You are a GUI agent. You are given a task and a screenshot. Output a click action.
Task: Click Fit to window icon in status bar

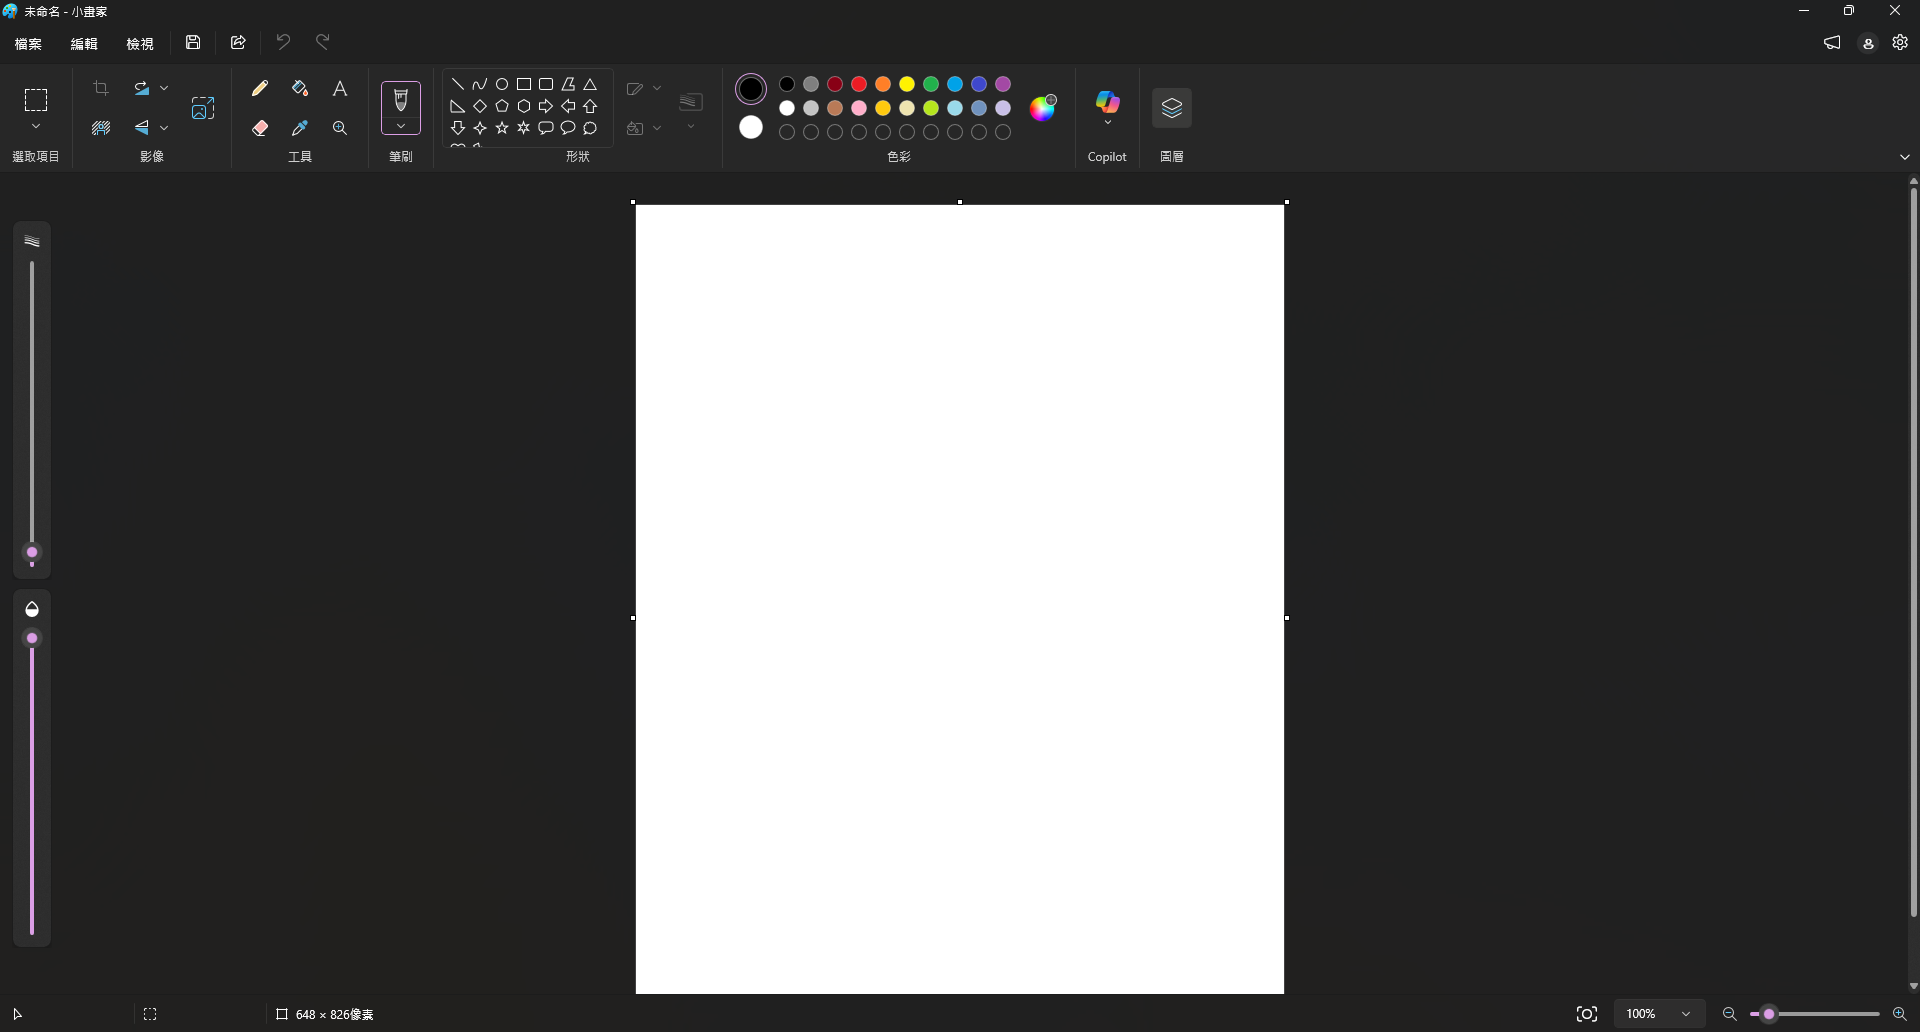pyautogui.click(x=1587, y=1014)
